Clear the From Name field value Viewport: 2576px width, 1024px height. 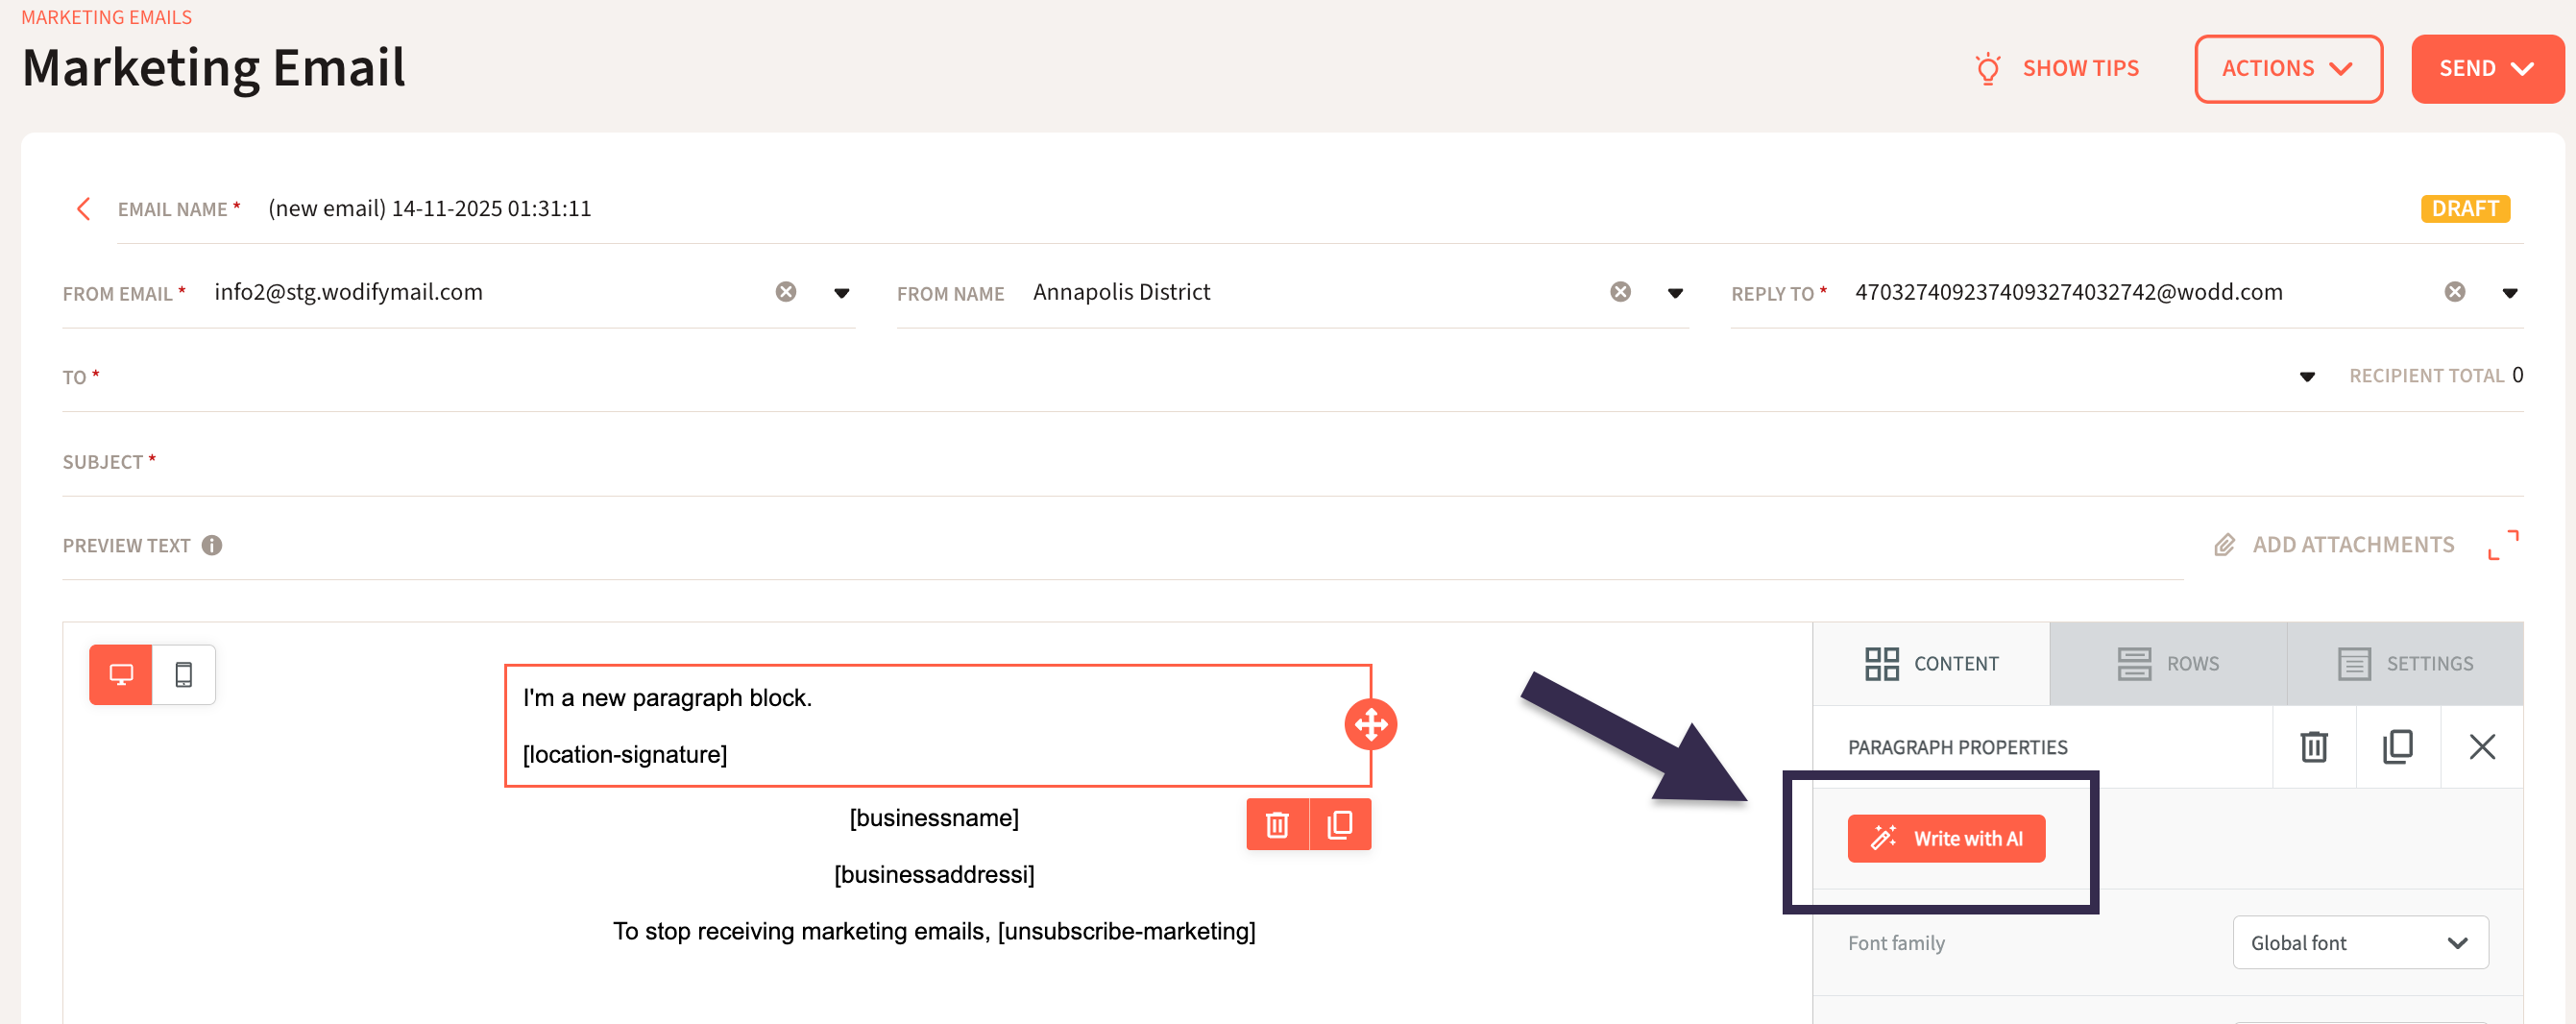click(x=1620, y=292)
